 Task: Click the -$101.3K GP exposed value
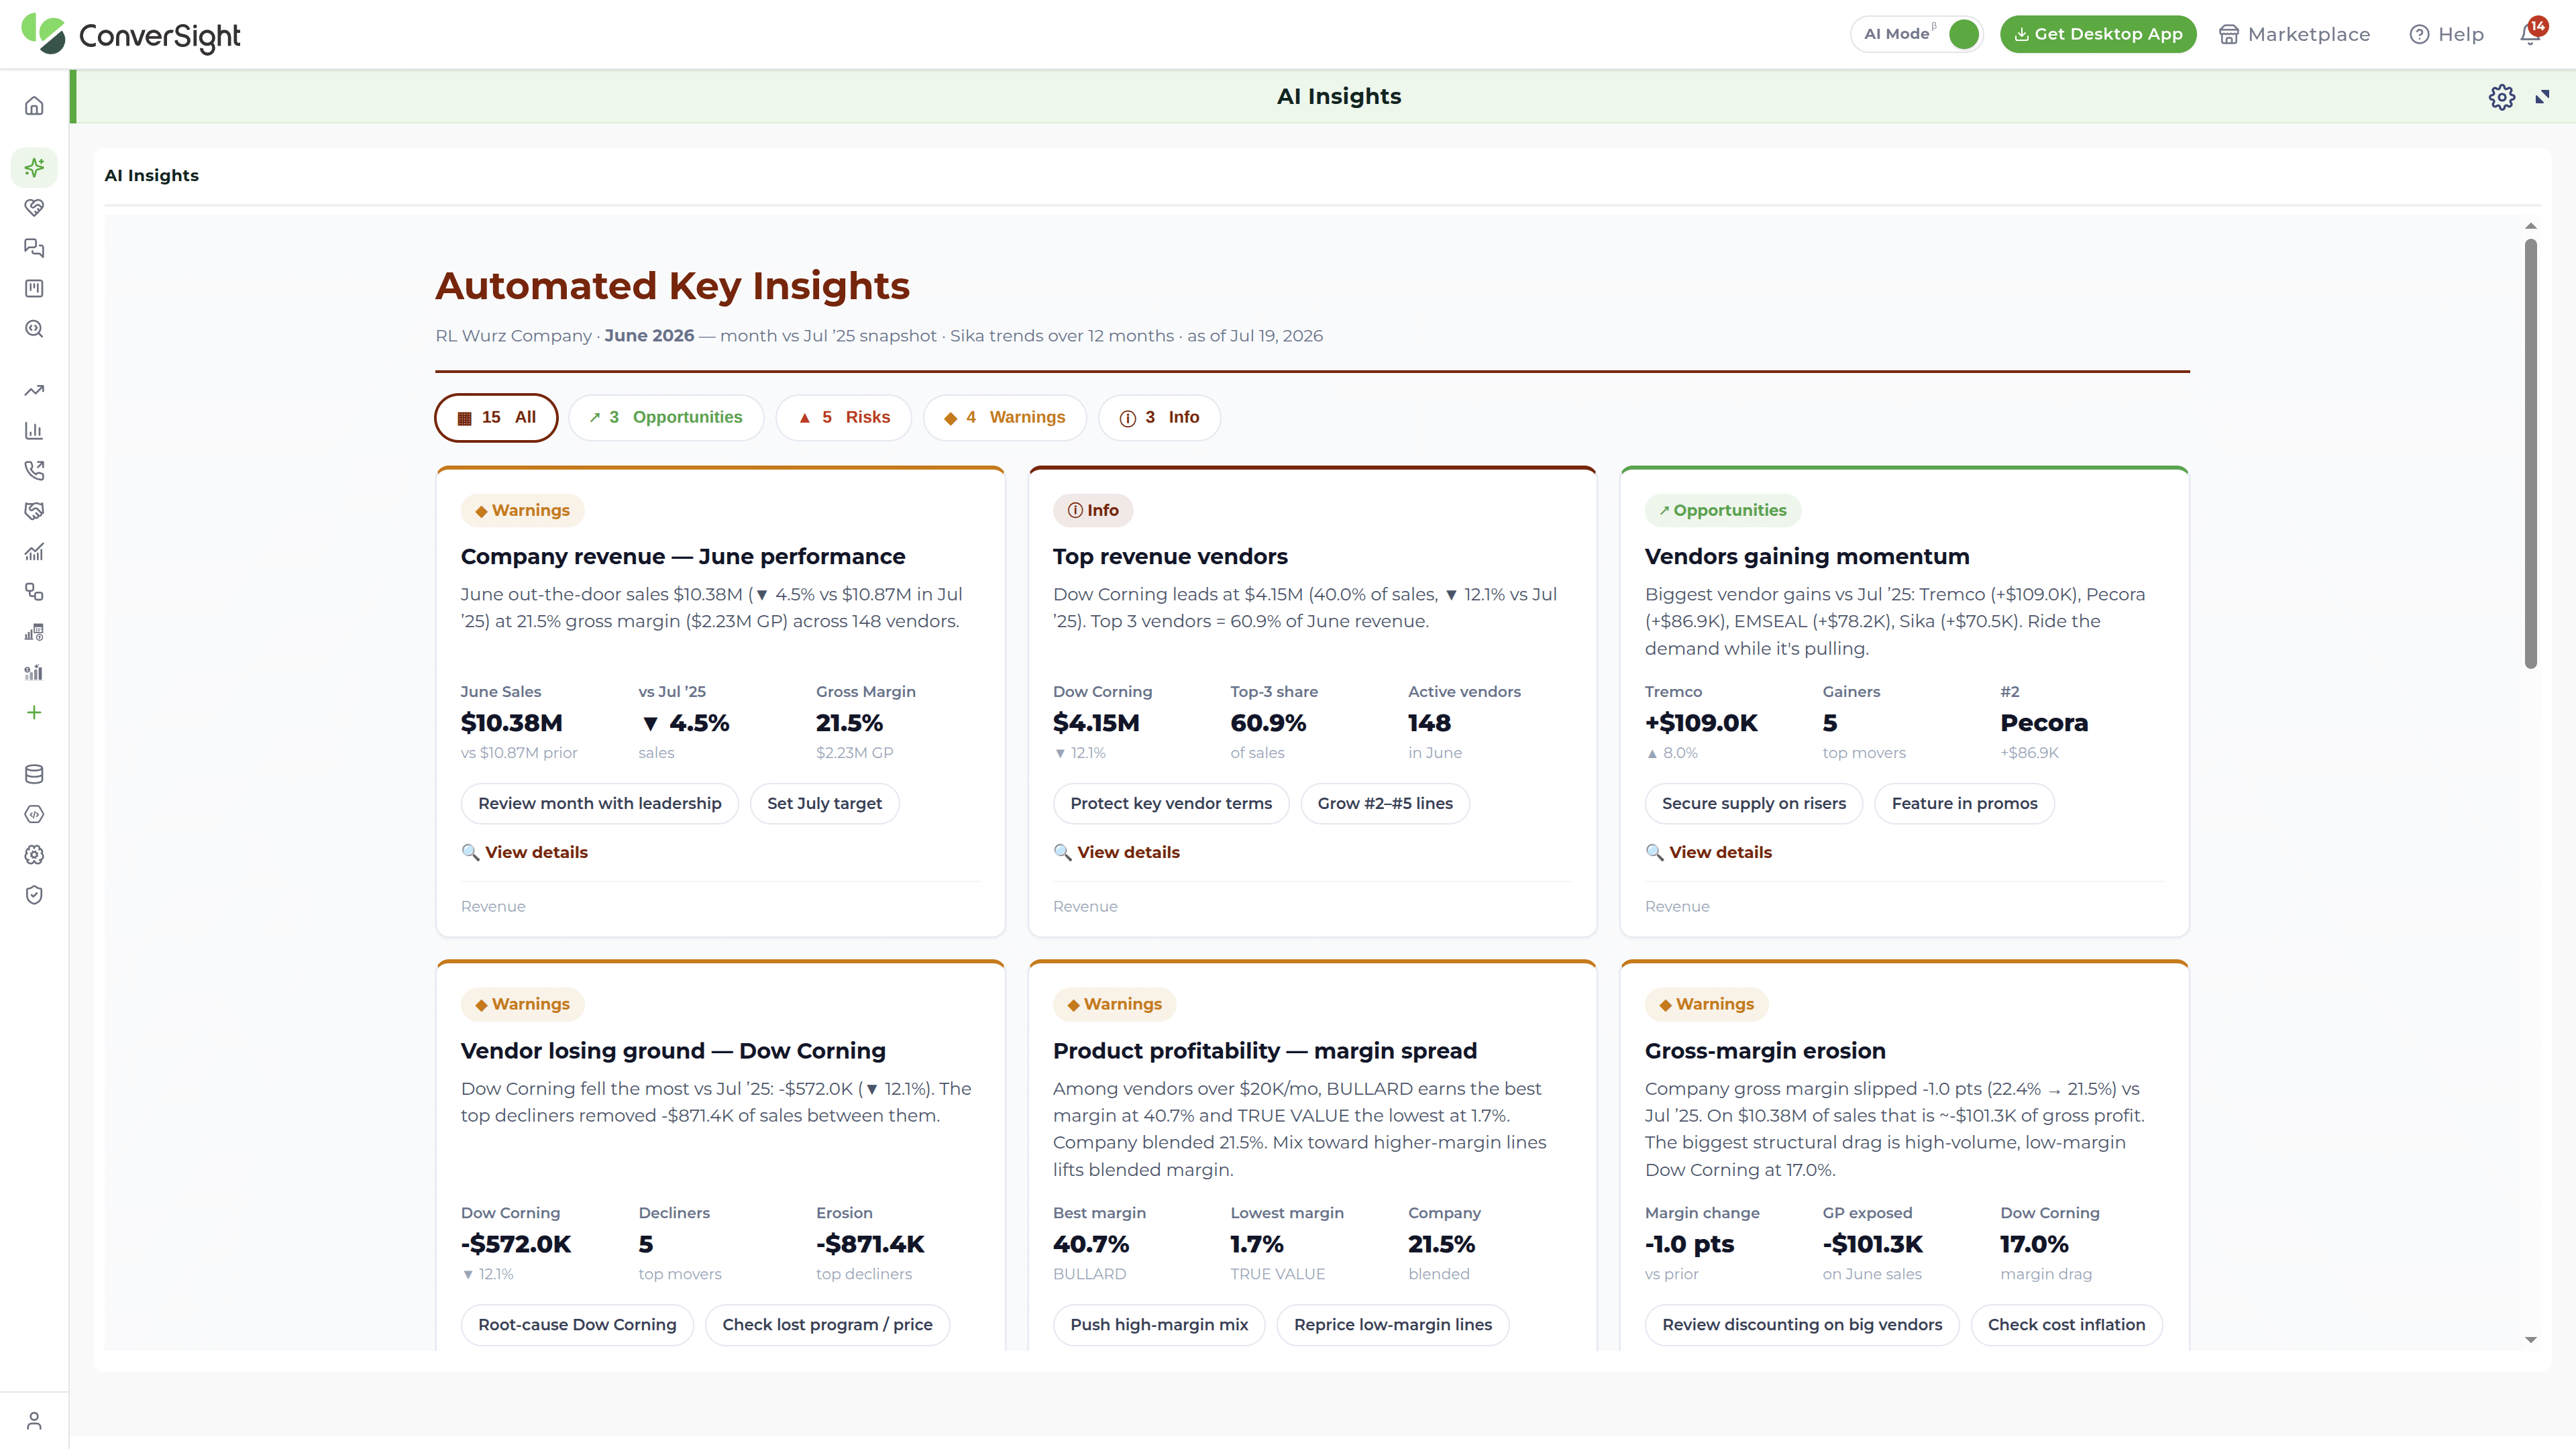point(1872,1244)
